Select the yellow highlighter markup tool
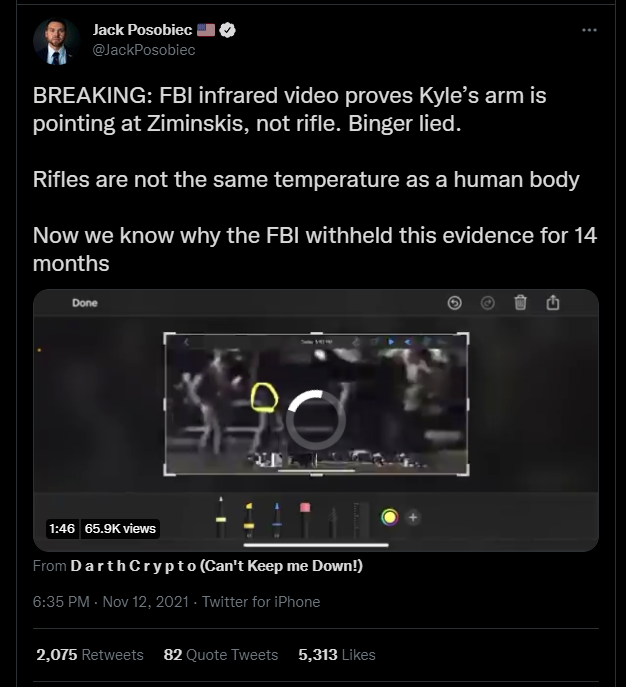 click(249, 520)
